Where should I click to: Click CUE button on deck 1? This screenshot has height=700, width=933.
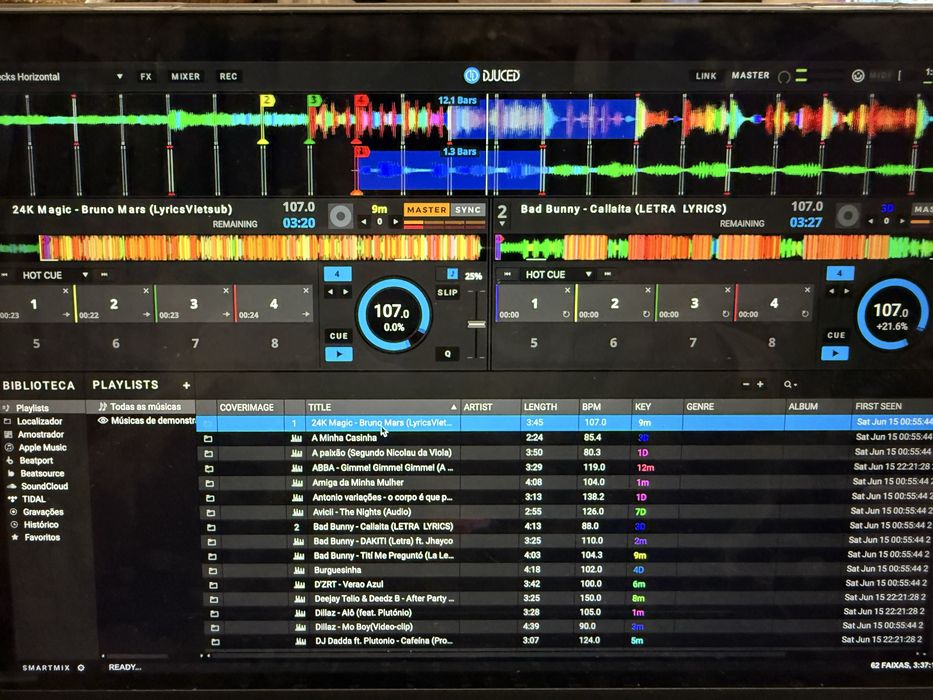coord(339,336)
